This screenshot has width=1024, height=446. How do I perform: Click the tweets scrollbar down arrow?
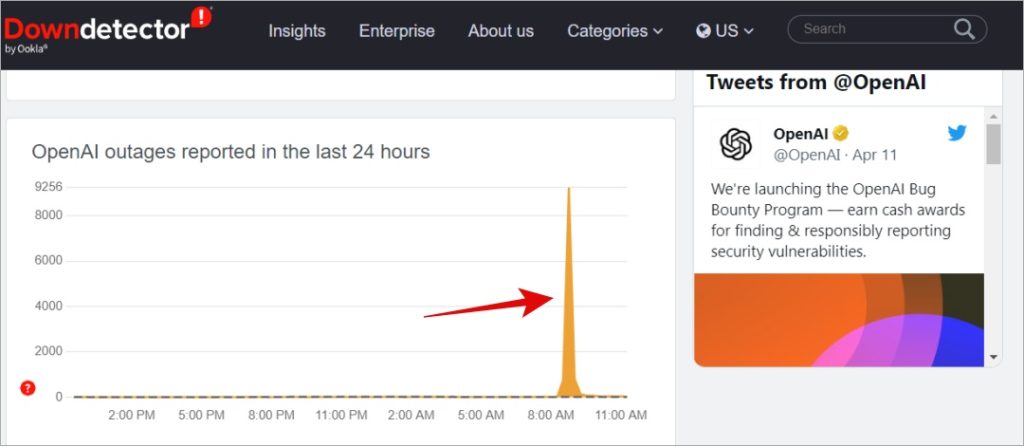tap(993, 357)
